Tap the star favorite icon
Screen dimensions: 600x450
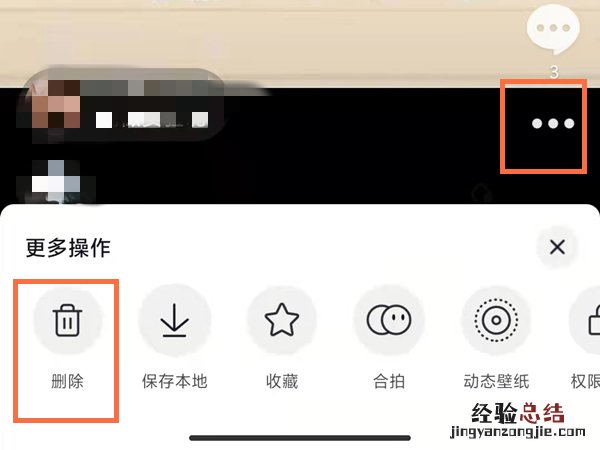[x=282, y=320]
